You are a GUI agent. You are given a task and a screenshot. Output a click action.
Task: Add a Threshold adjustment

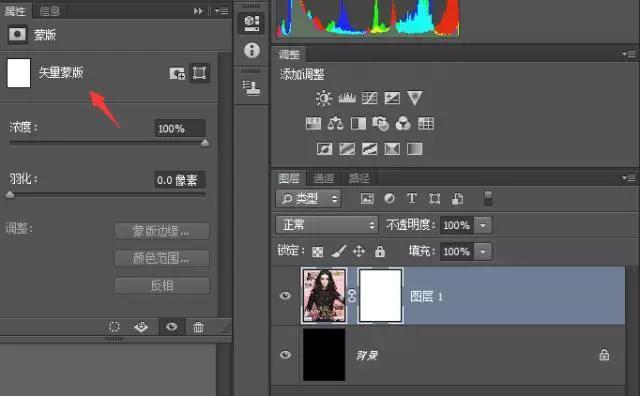click(369, 149)
